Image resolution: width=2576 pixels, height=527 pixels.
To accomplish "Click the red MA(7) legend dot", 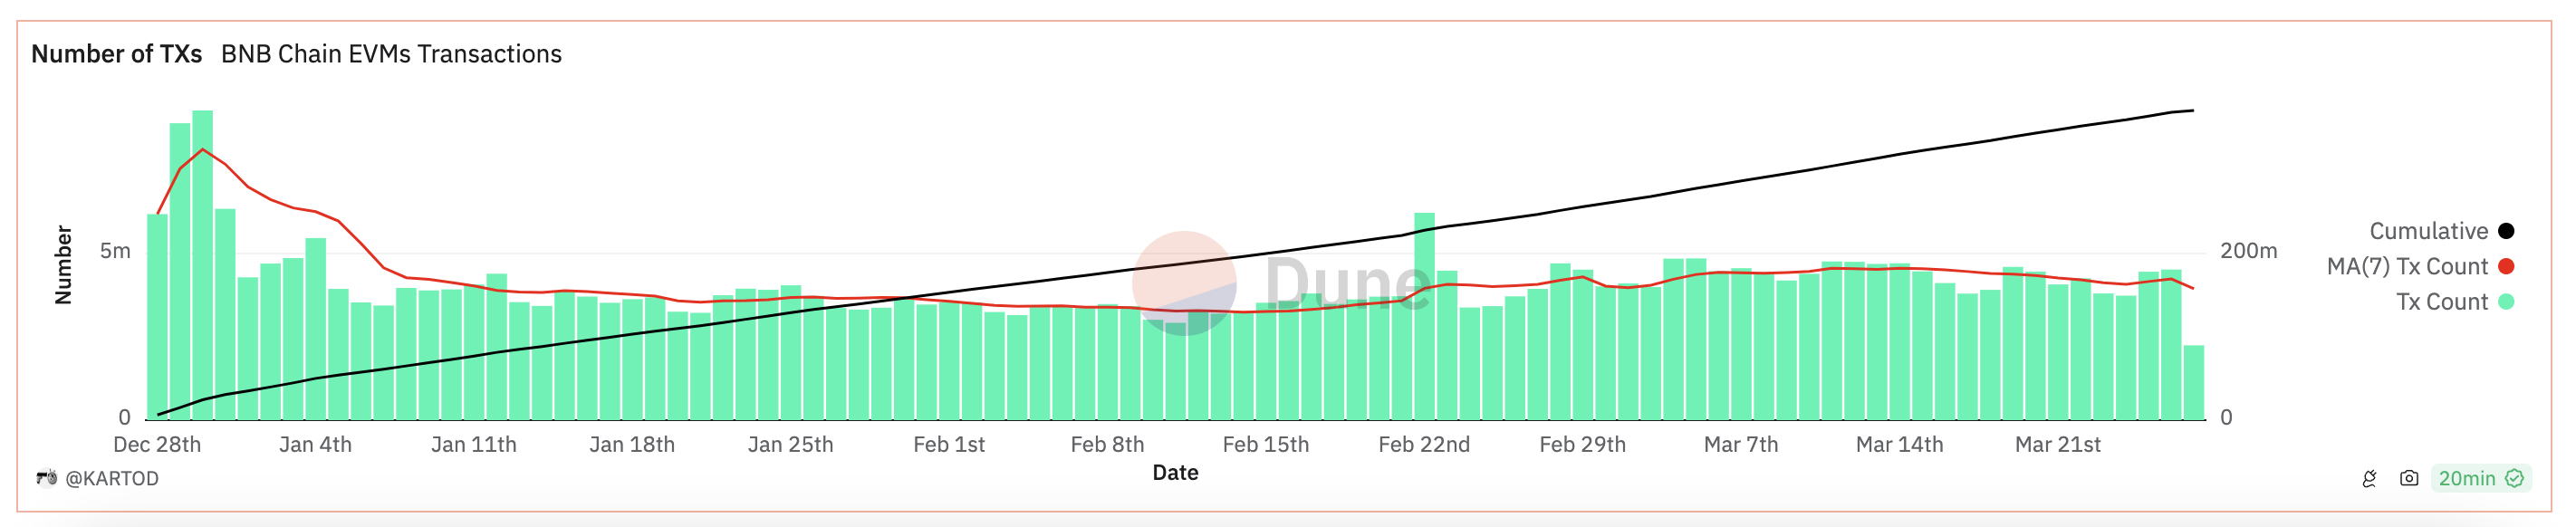I will pos(2506,266).
